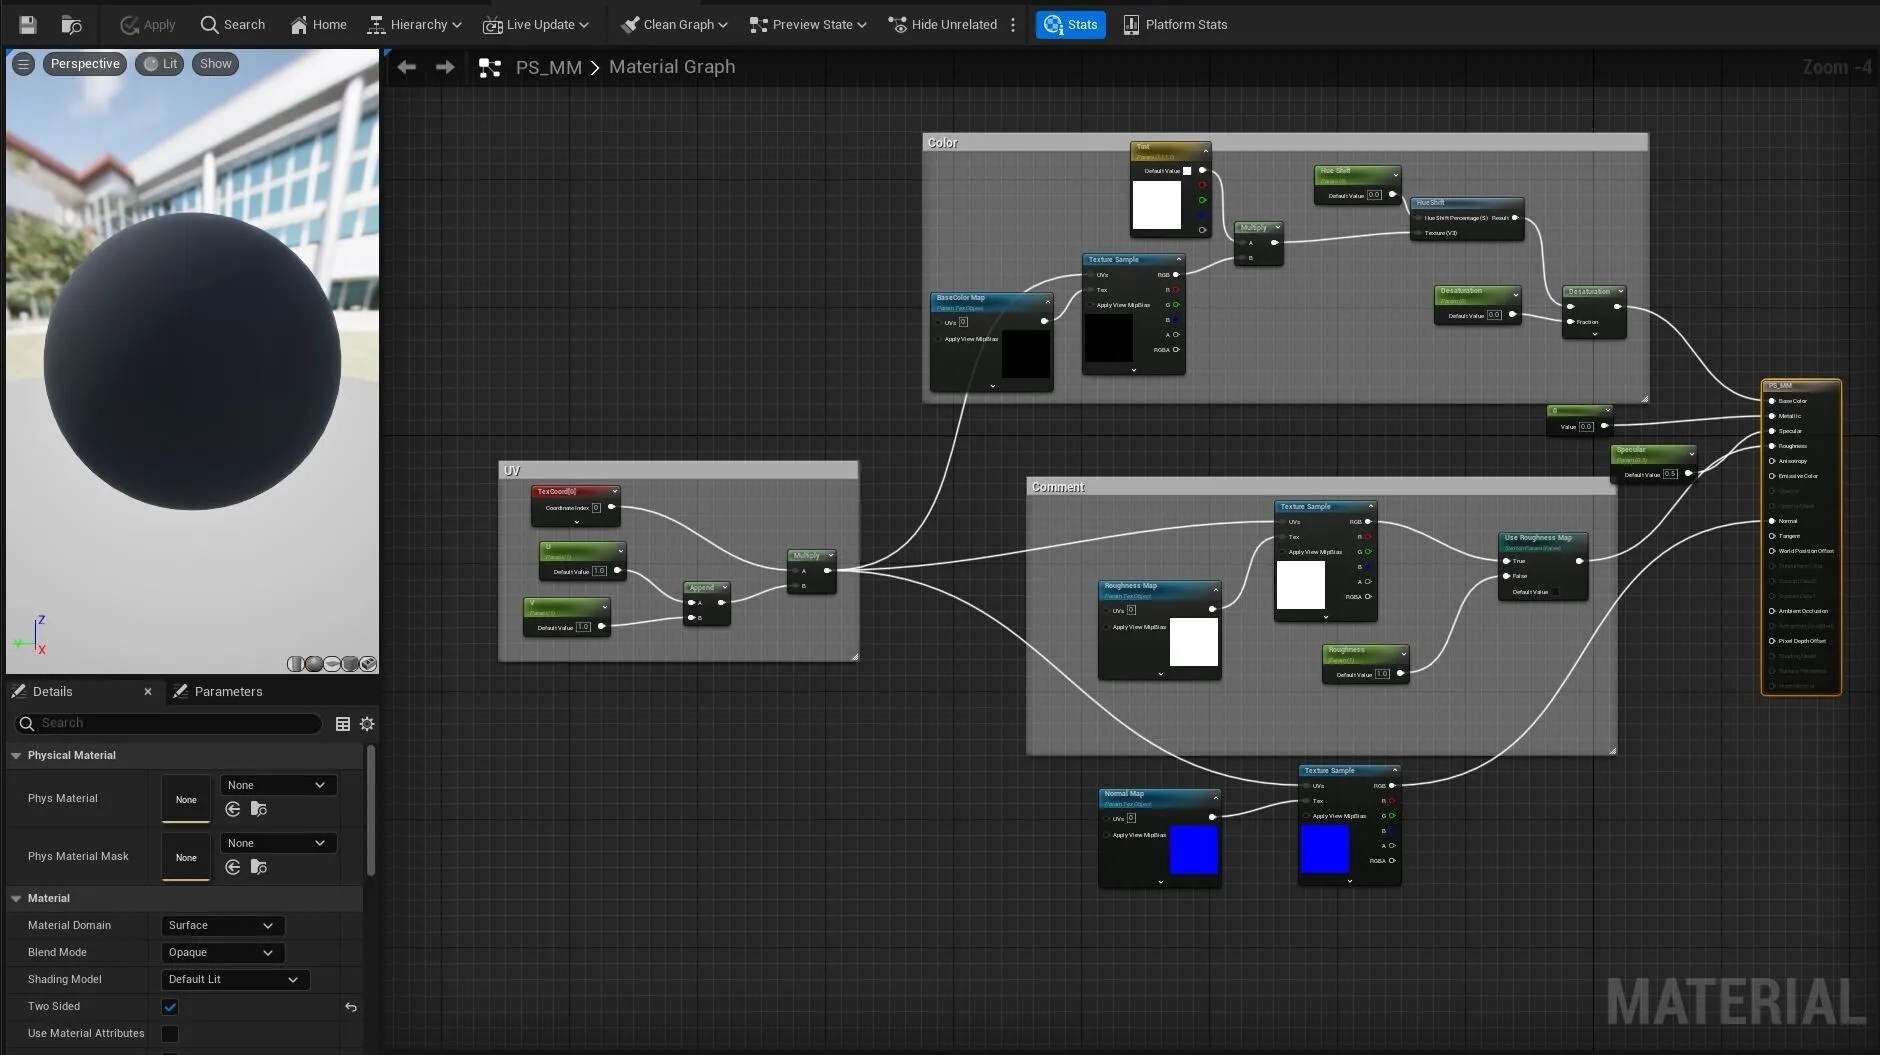Use selected asset for Phys Material
Viewport: 1880px width, 1055px height.
pos(233,809)
